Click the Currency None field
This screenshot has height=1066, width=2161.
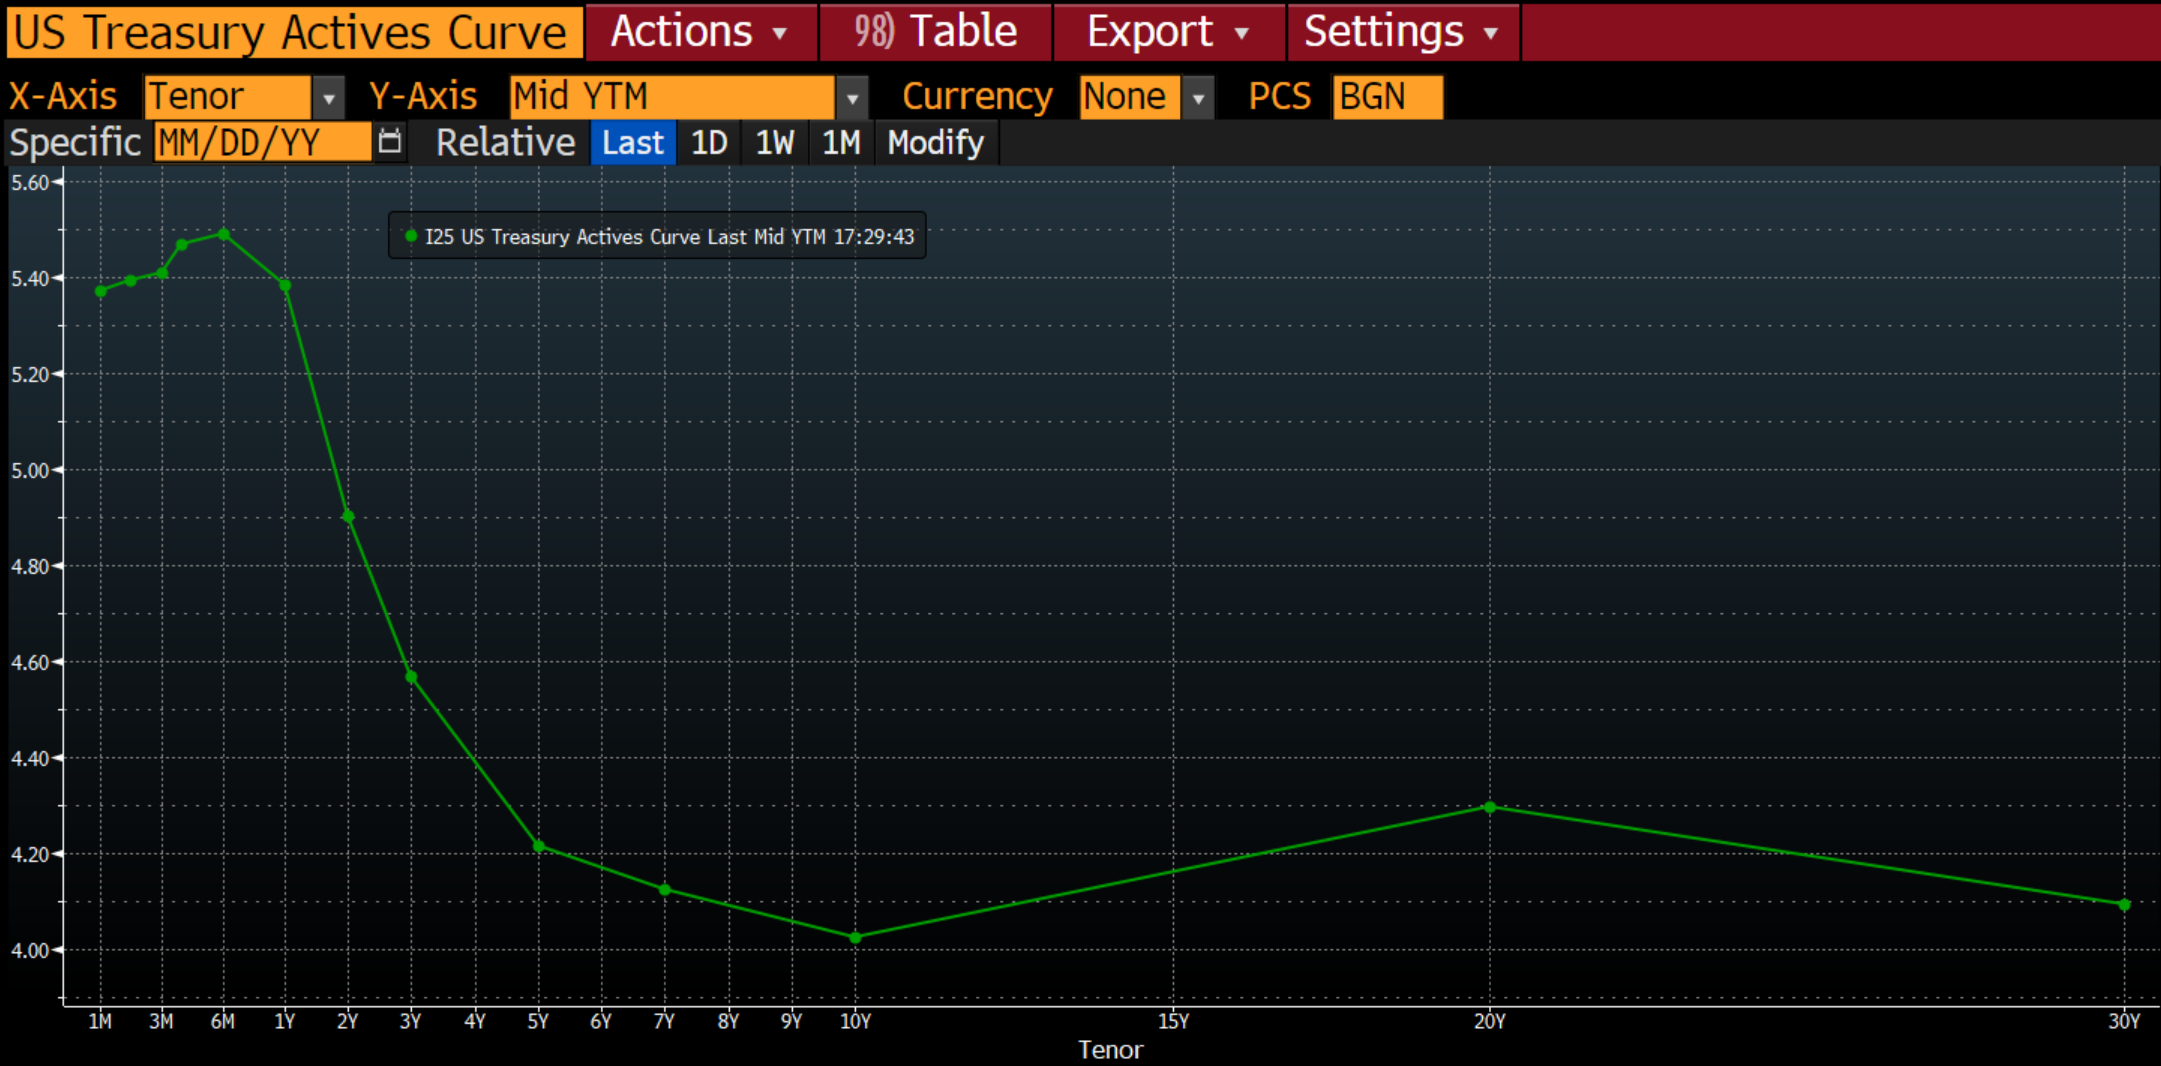(x=1130, y=98)
